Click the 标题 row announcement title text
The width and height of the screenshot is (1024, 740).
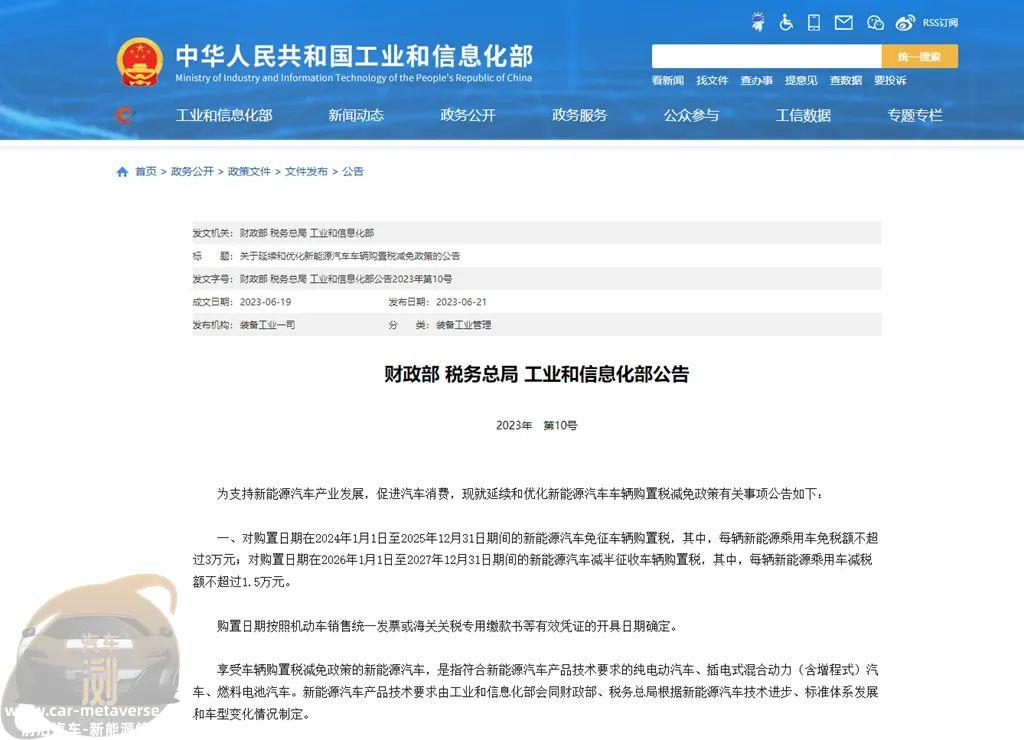pyautogui.click(x=349, y=256)
